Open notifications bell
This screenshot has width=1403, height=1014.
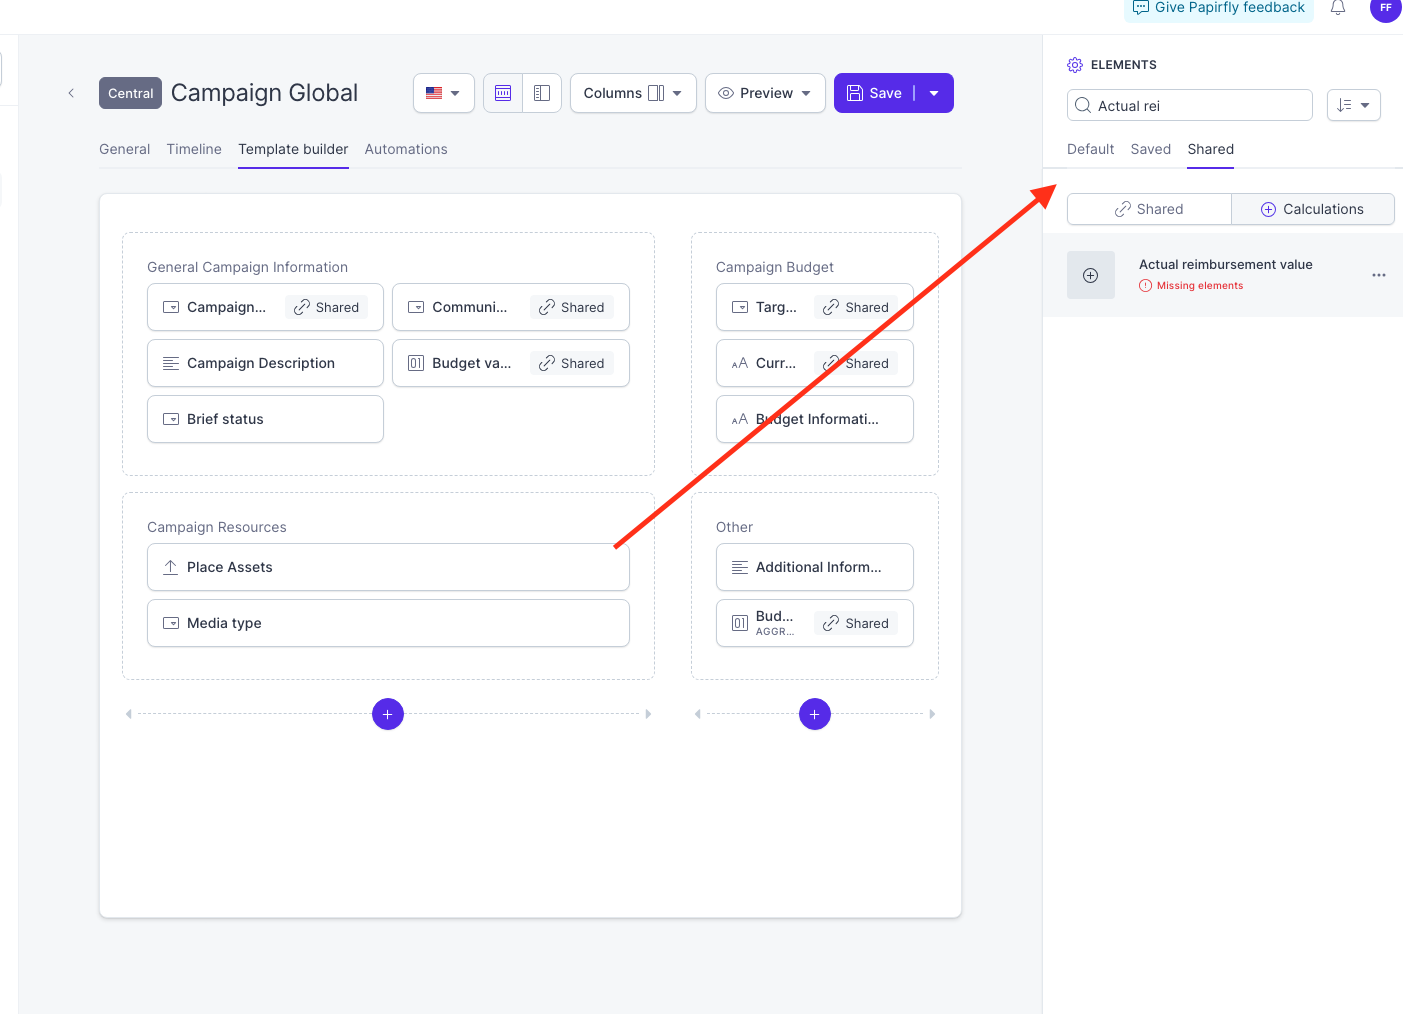coord(1338,8)
